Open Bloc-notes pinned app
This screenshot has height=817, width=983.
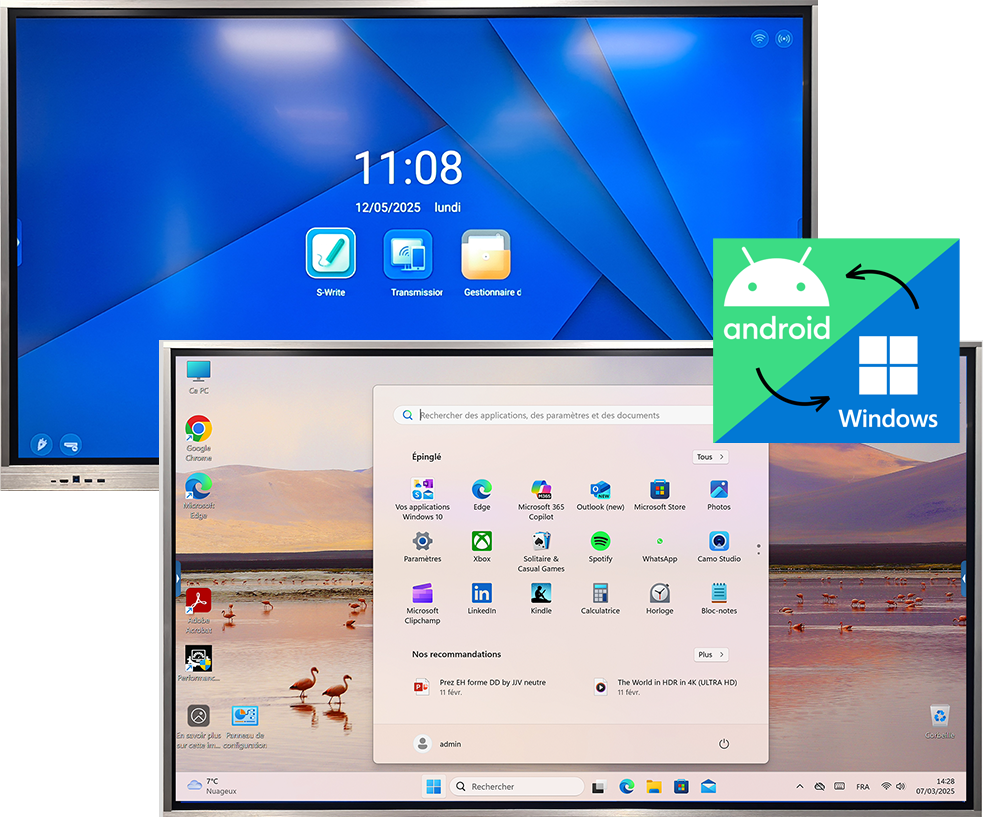tap(718, 599)
